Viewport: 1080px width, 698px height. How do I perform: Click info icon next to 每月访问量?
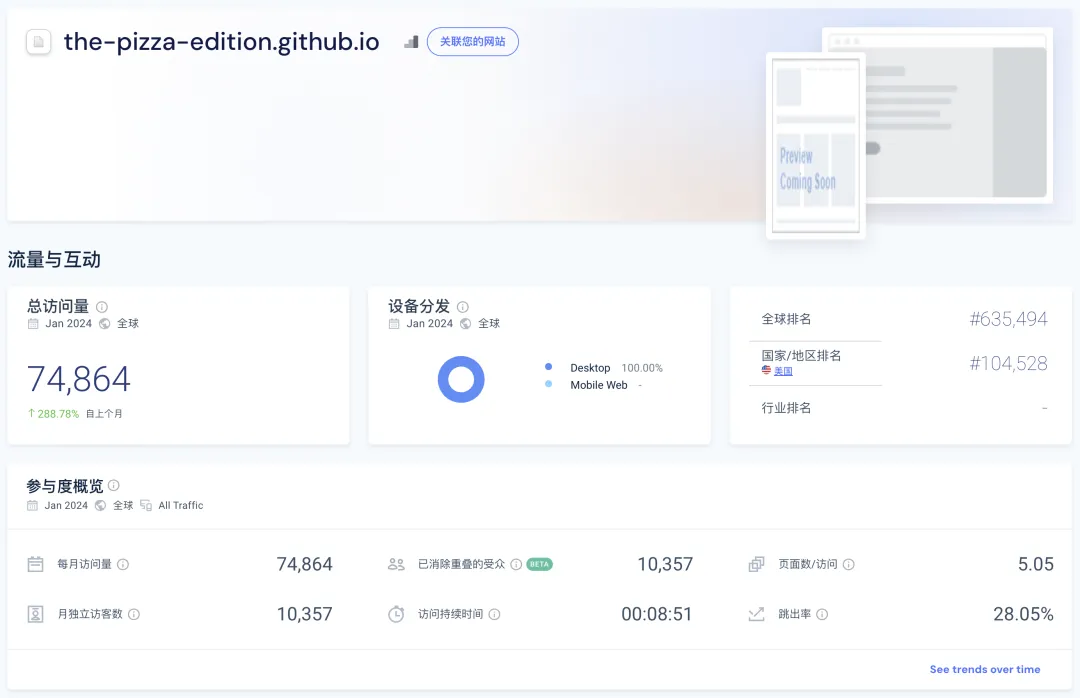(123, 565)
